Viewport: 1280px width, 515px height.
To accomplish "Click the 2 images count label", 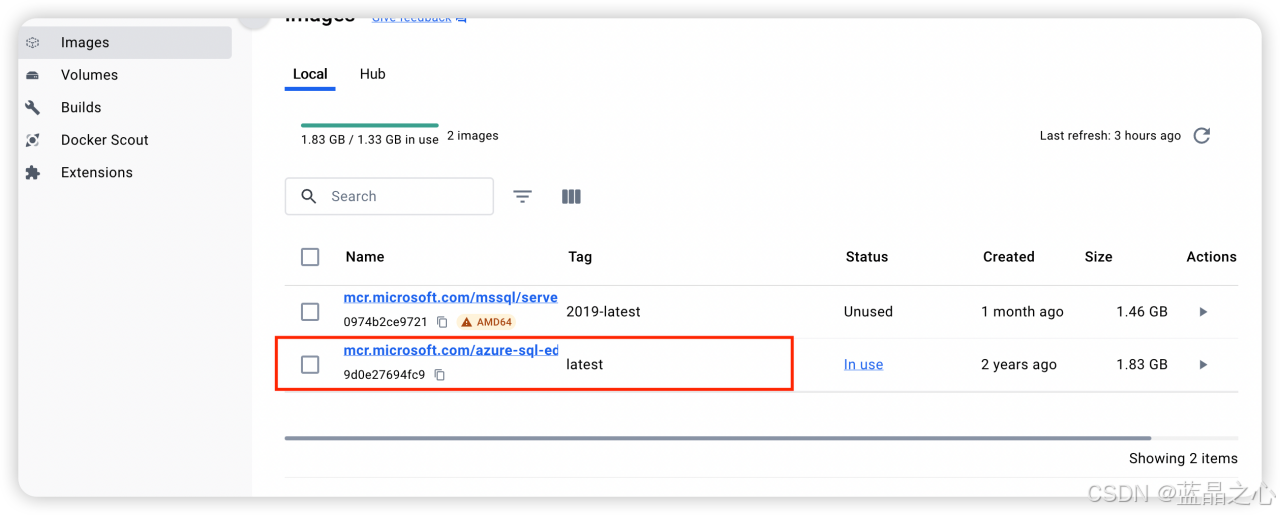I will coord(473,135).
